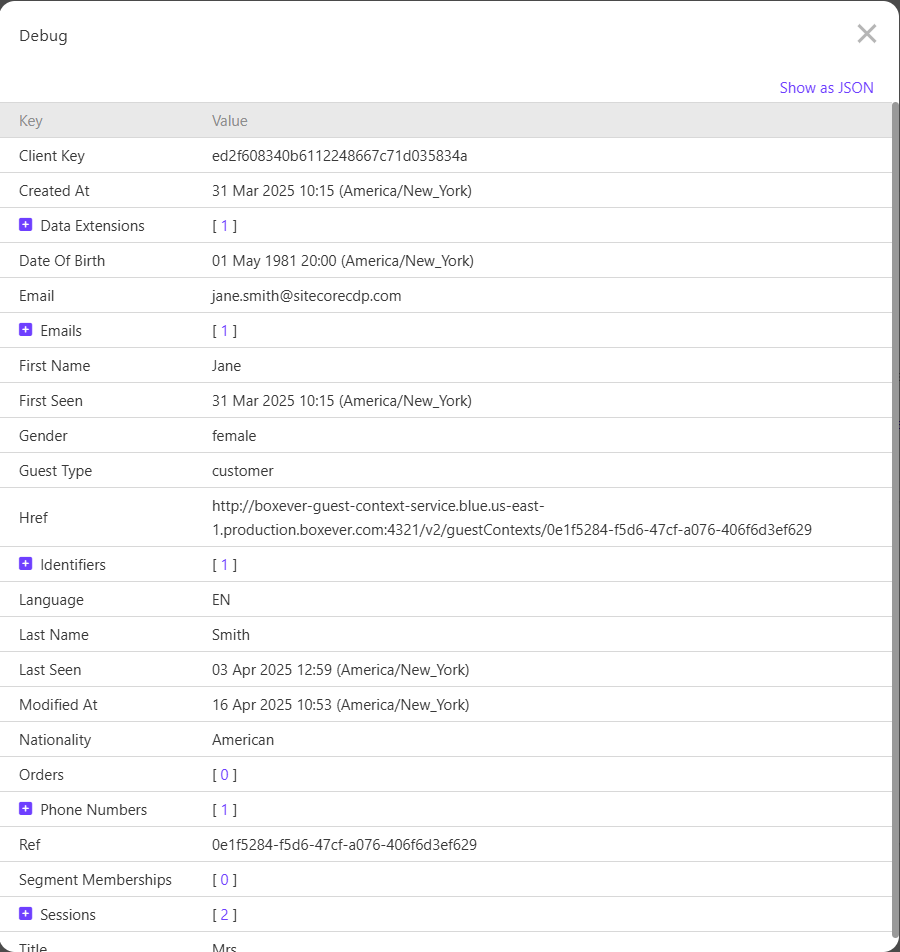
Task: Expand Sessions using its plus icon
Action: [x=26, y=914]
